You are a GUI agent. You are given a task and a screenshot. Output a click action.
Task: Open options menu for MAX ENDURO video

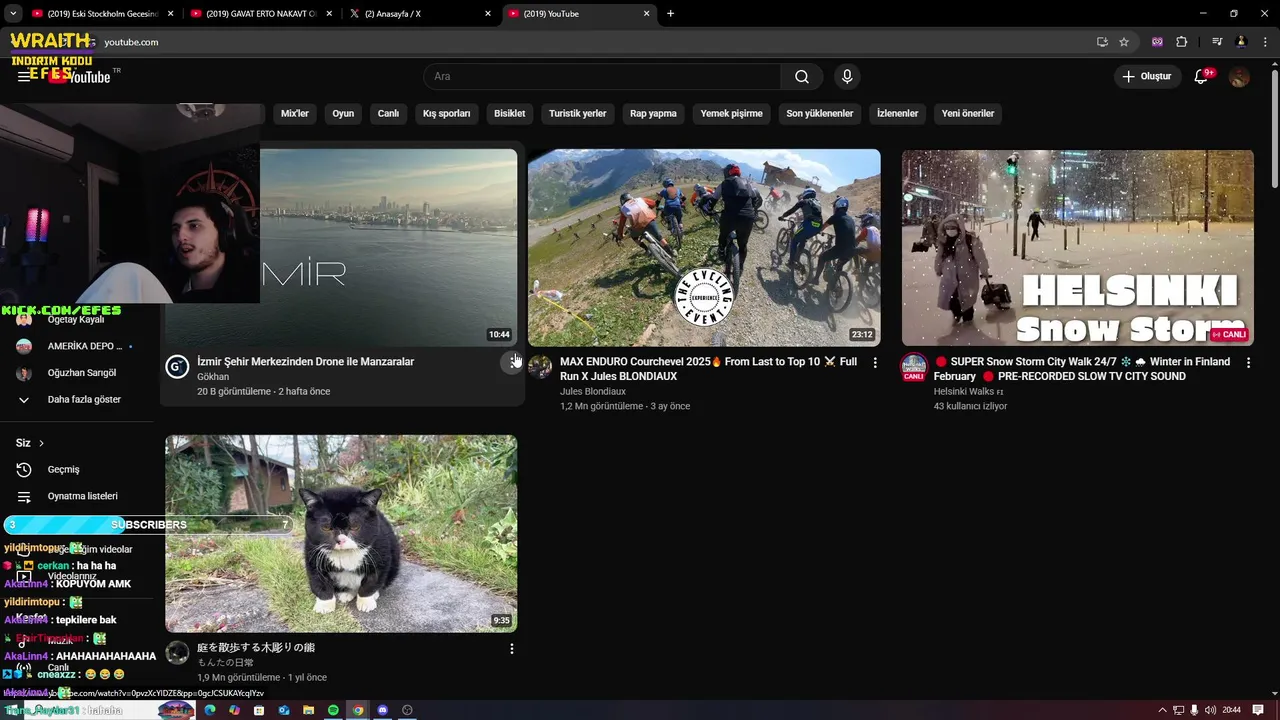(x=875, y=363)
